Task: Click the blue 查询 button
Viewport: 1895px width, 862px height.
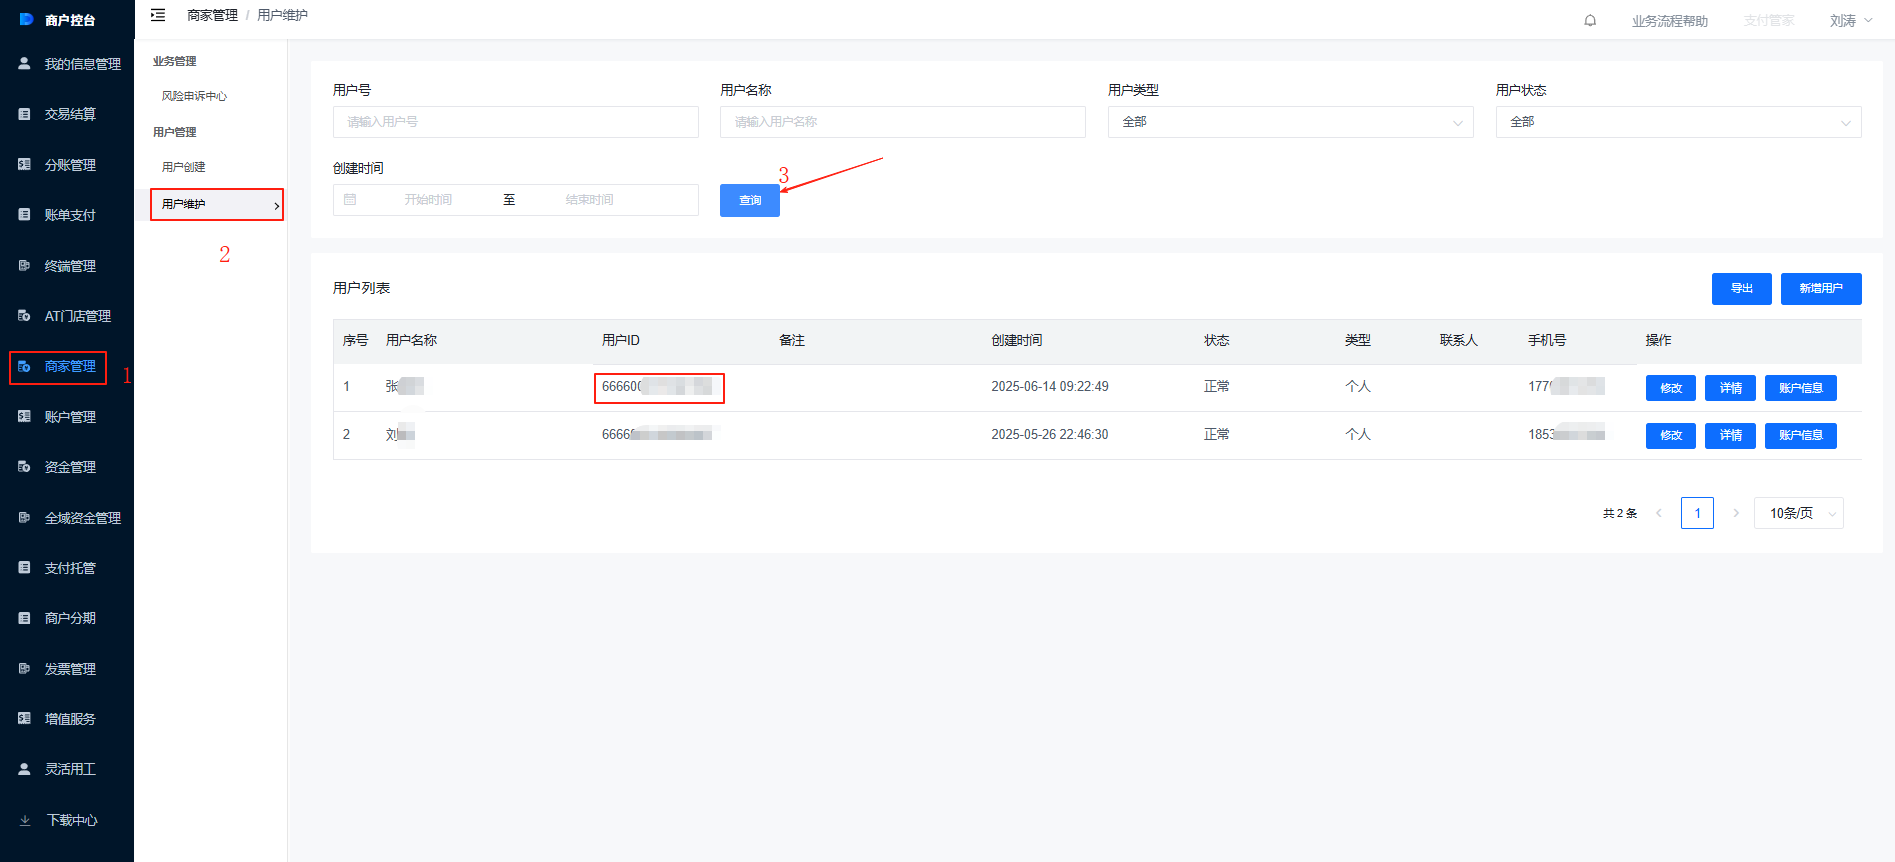Action: pos(750,200)
